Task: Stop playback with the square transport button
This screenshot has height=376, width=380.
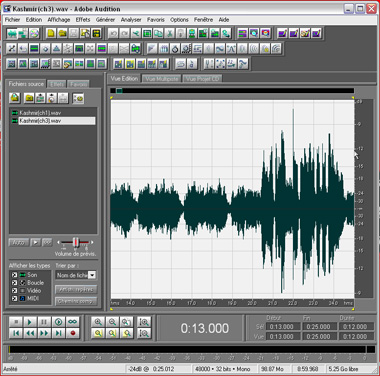Action: [x=16, y=322]
